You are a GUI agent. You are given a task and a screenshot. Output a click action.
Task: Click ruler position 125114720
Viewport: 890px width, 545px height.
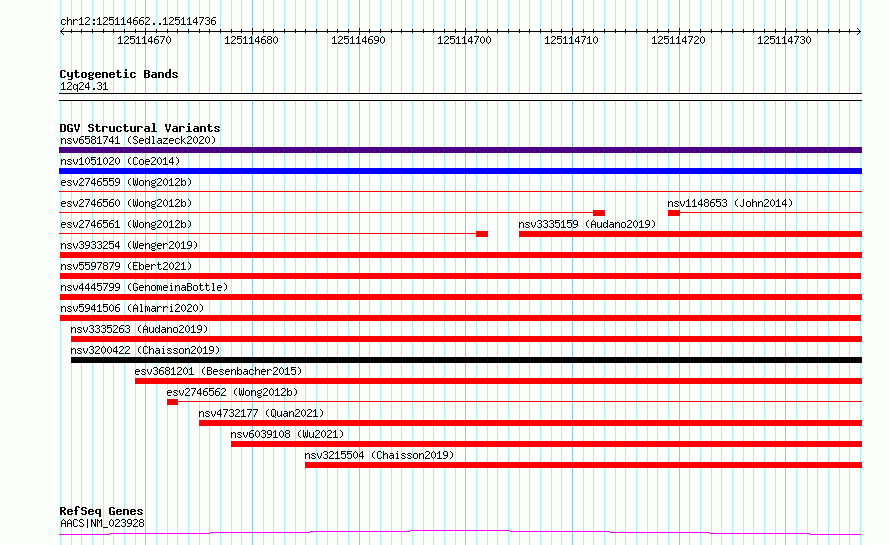point(678,40)
